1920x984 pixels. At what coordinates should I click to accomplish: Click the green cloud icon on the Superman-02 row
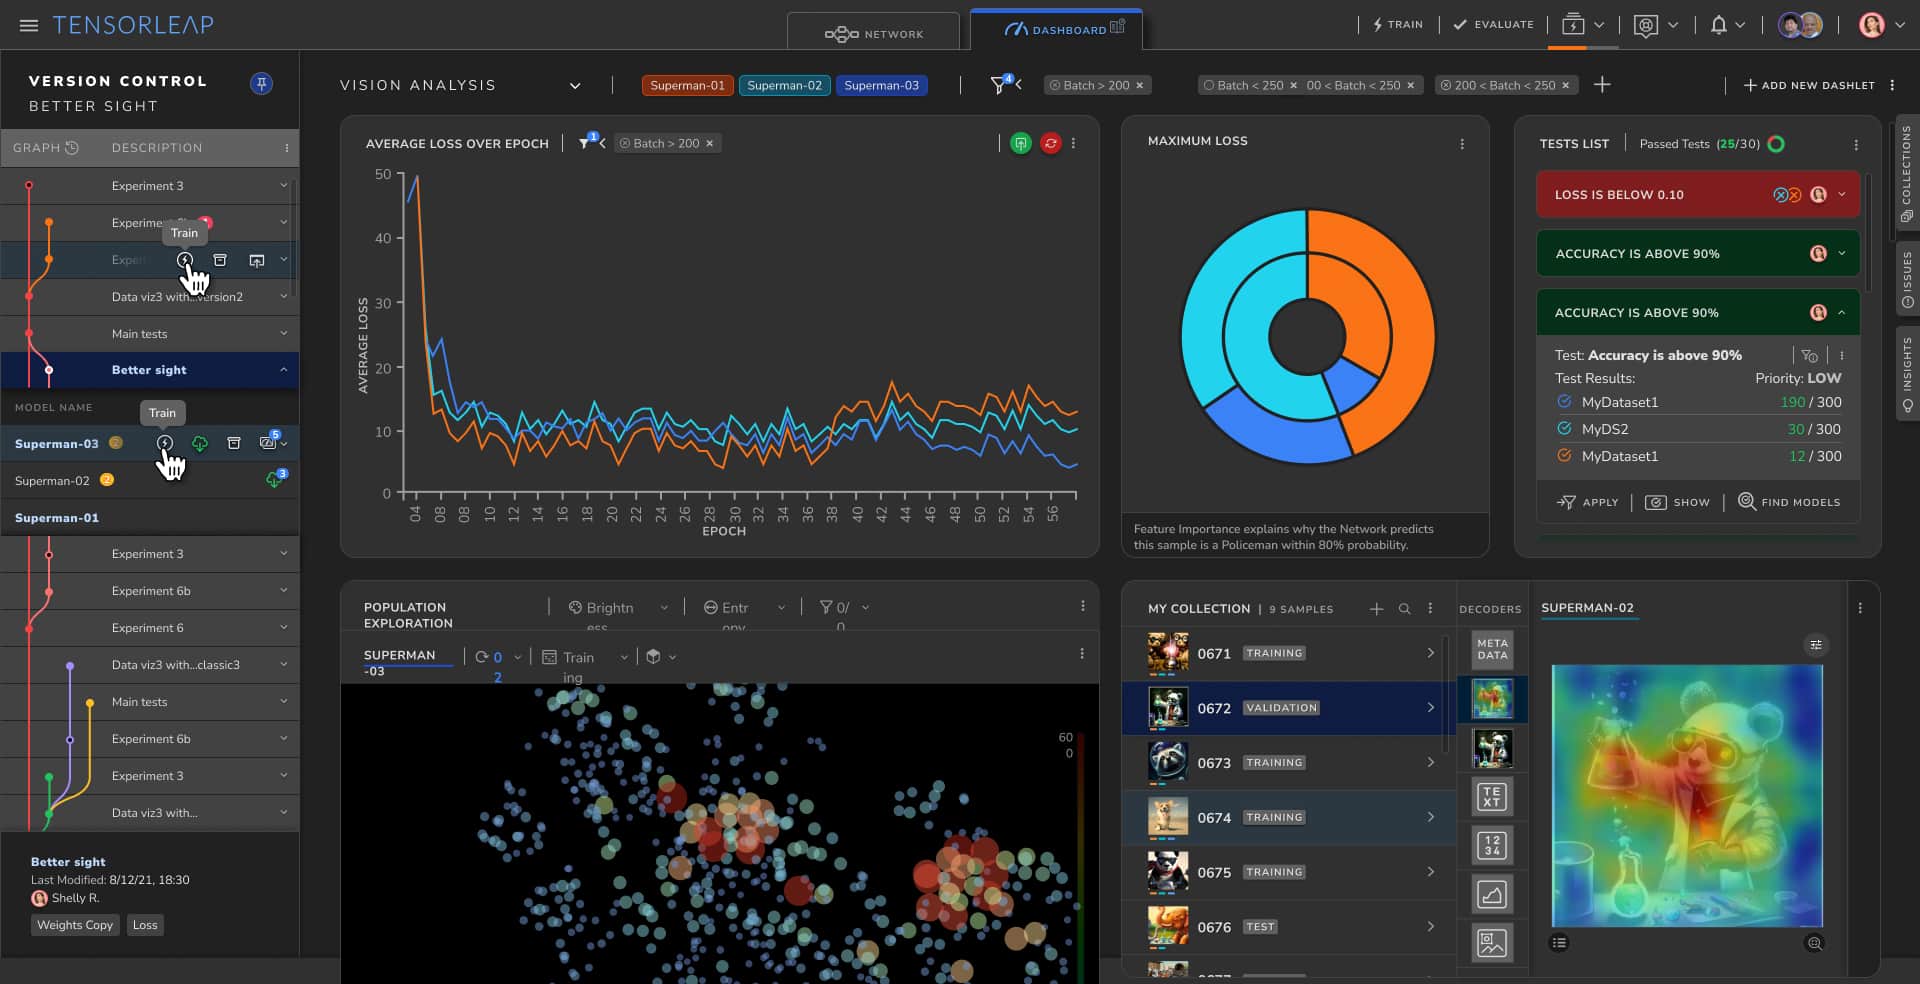tap(274, 481)
